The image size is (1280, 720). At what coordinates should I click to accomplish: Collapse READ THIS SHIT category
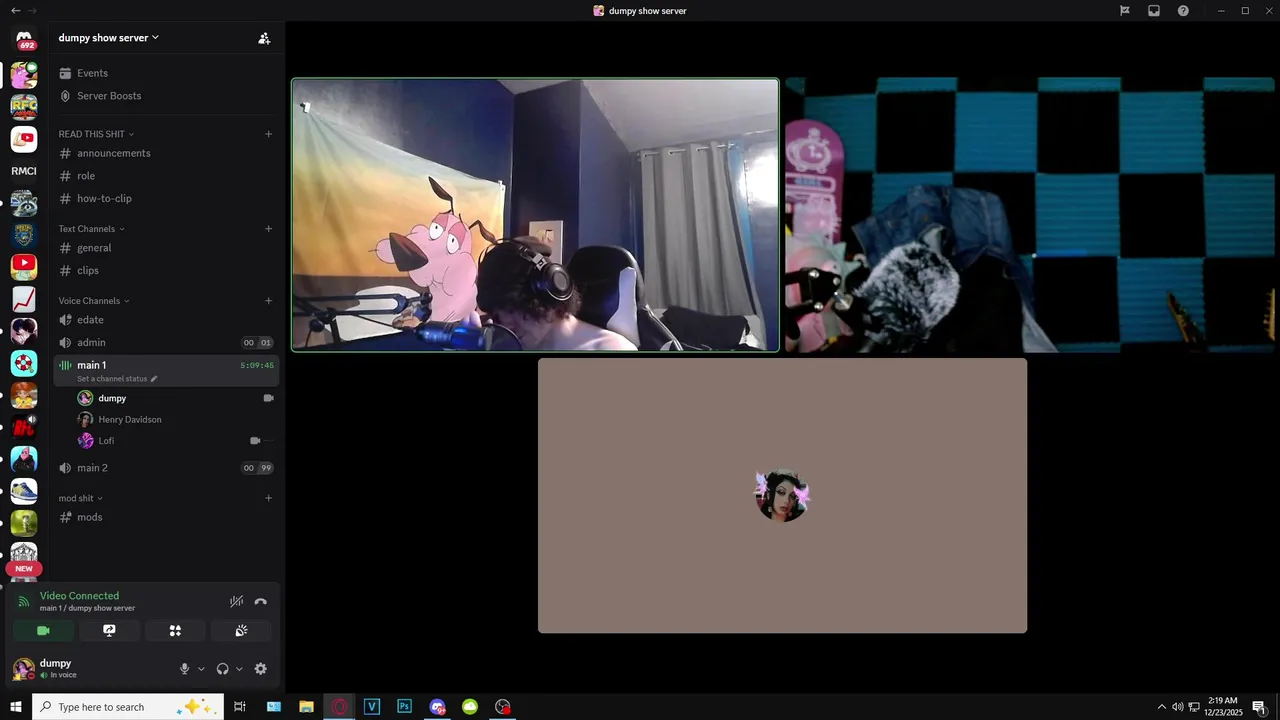(96, 134)
